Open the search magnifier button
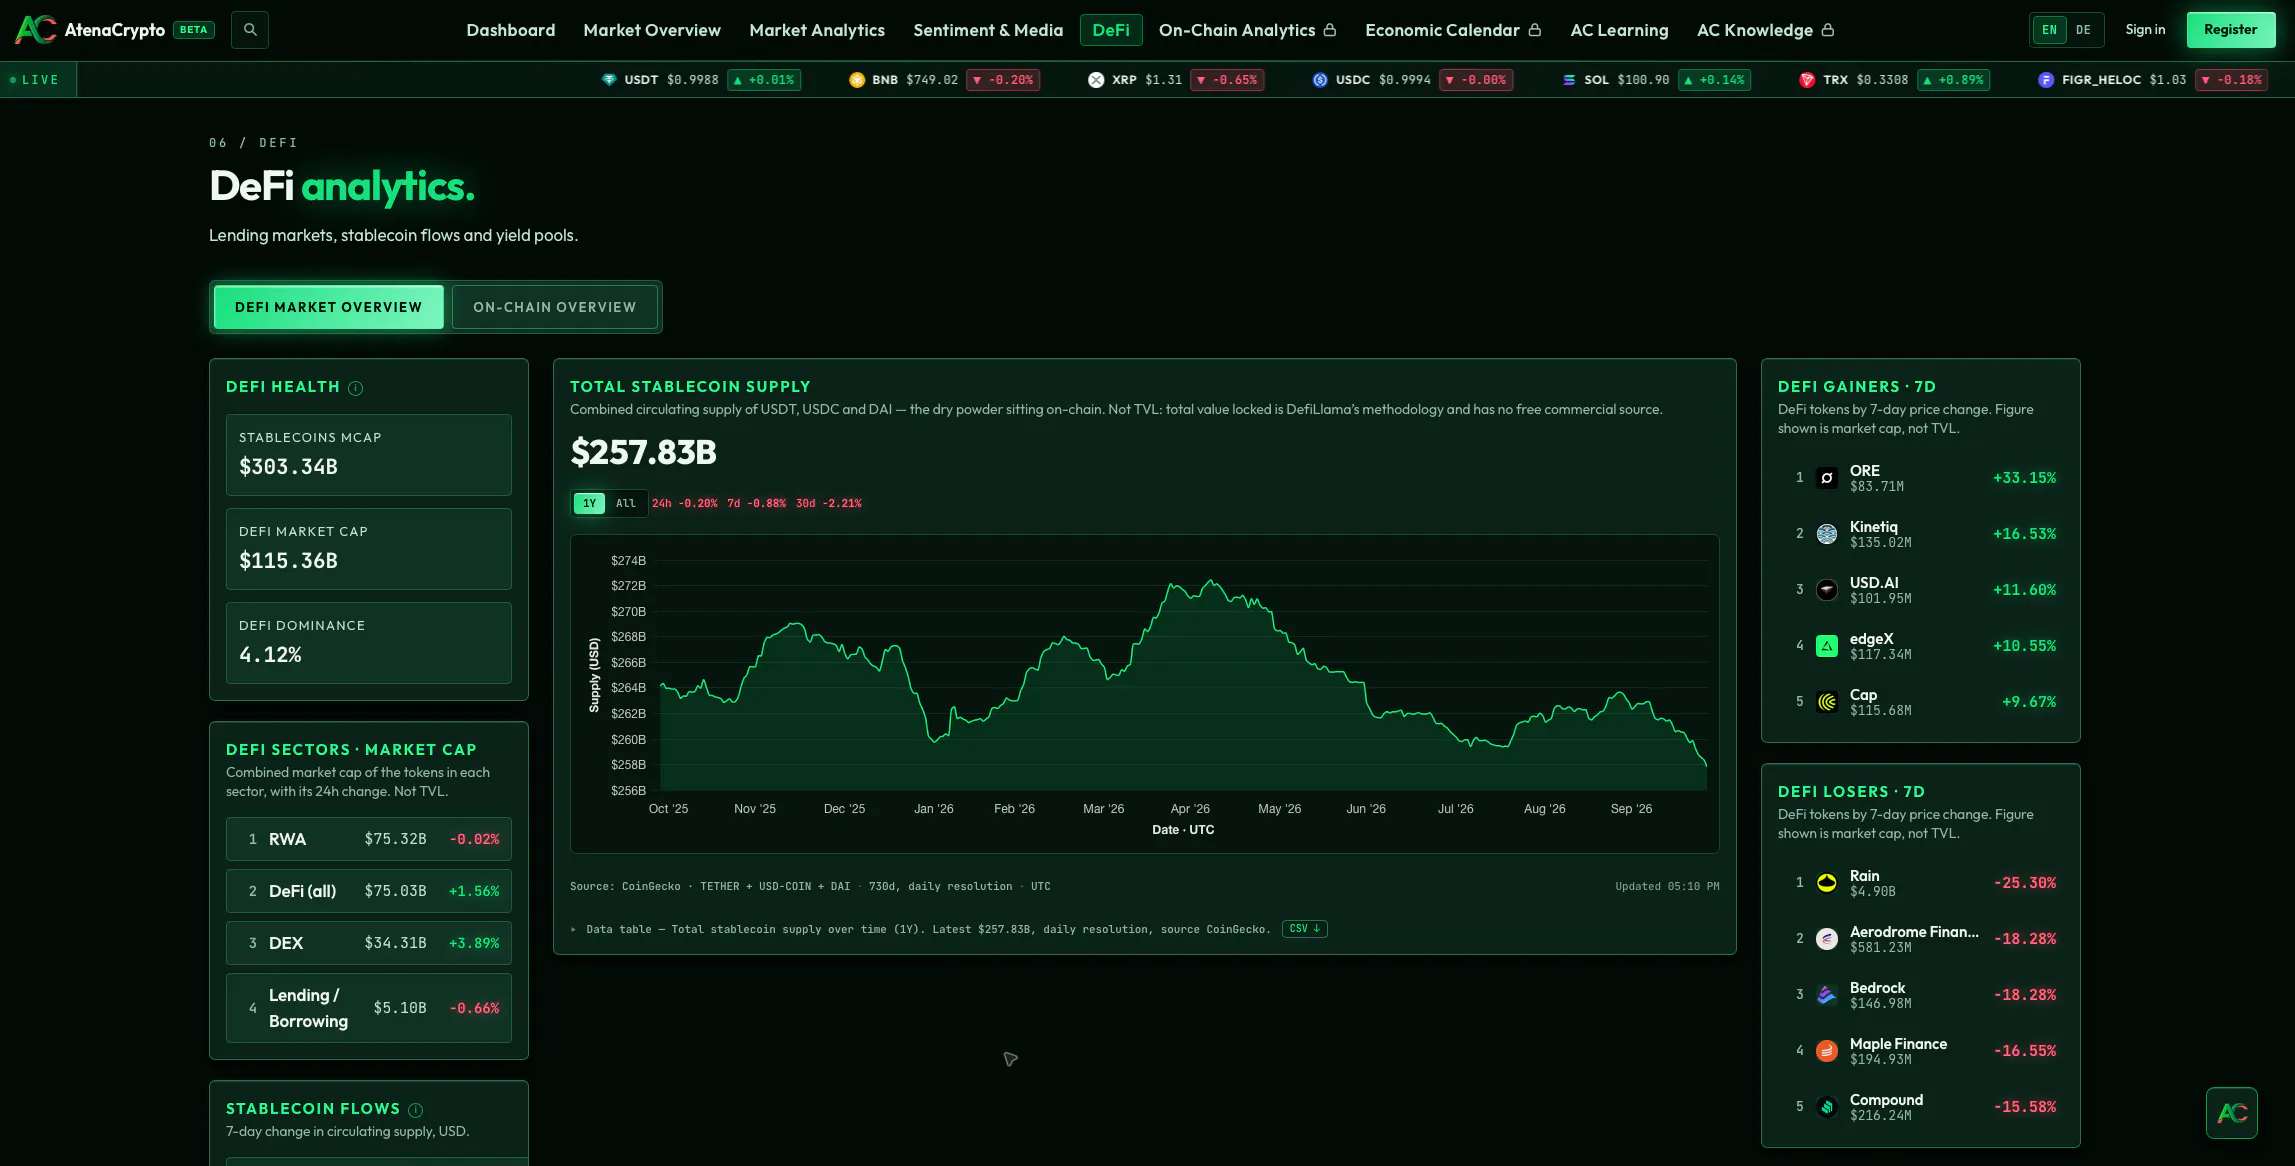 [250, 30]
